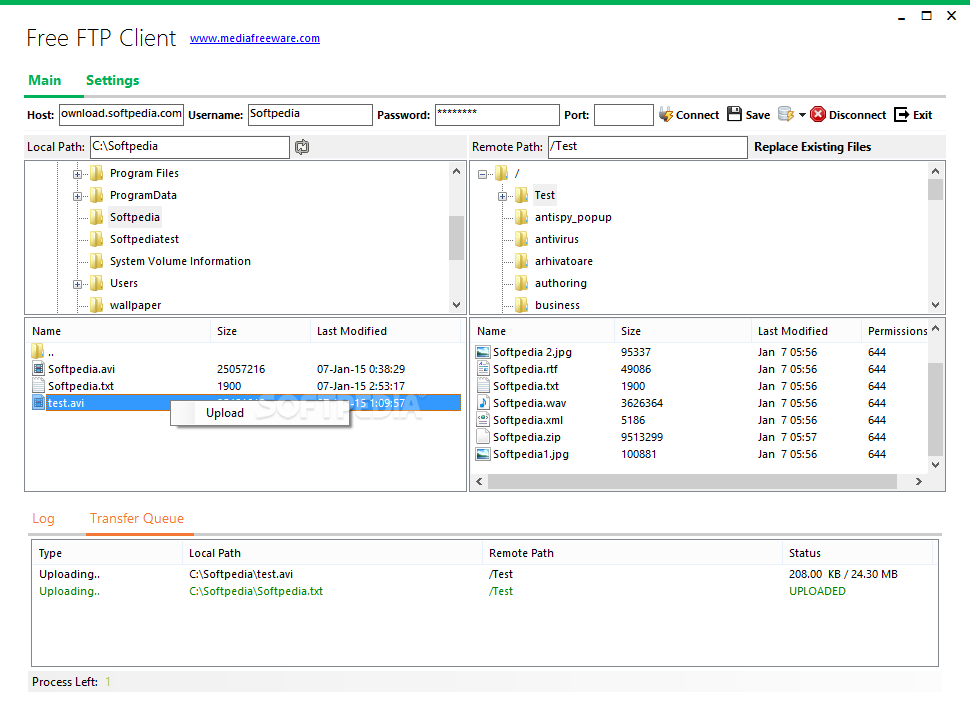Image resolution: width=970 pixels, height=720 pixels.
Task: Click the local folder tree scrollbar thumb
Action: point(457,238)
